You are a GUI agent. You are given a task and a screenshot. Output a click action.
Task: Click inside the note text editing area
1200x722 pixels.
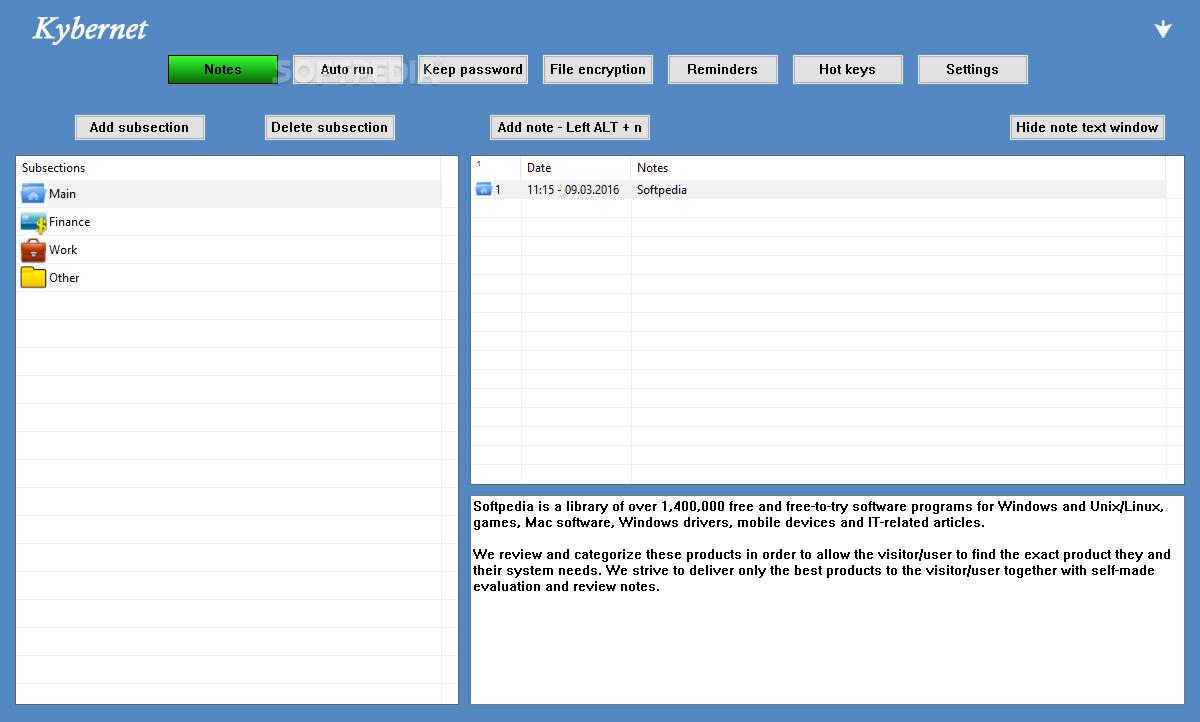(826, 640)
